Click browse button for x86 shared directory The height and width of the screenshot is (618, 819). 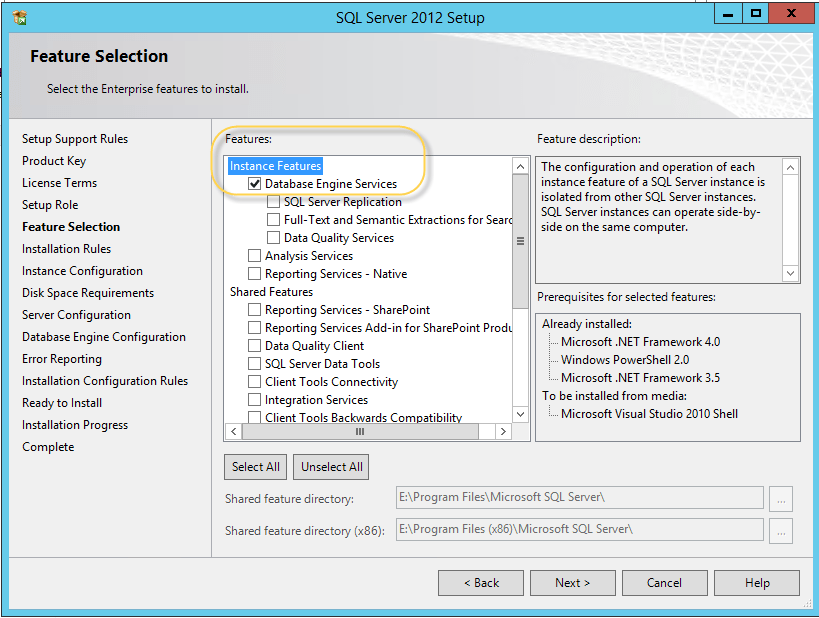tap(783, 529)
